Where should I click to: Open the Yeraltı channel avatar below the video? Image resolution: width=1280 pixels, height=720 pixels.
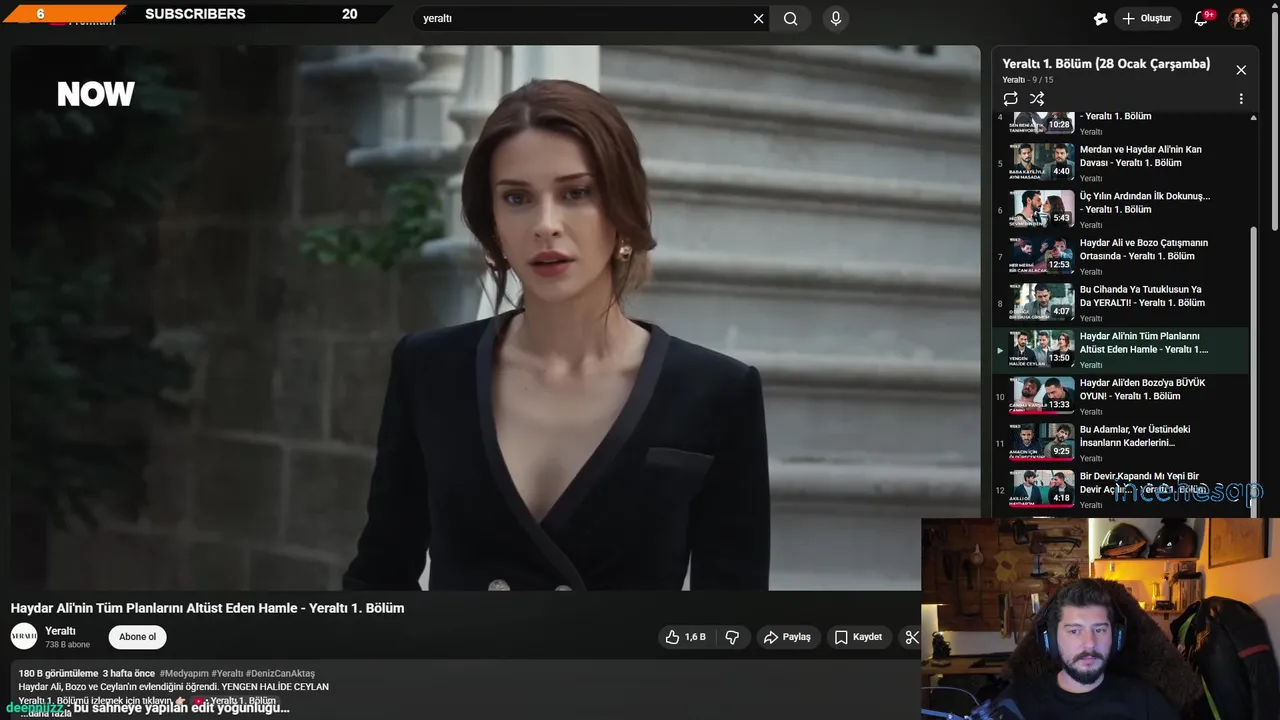click(24, 636)
